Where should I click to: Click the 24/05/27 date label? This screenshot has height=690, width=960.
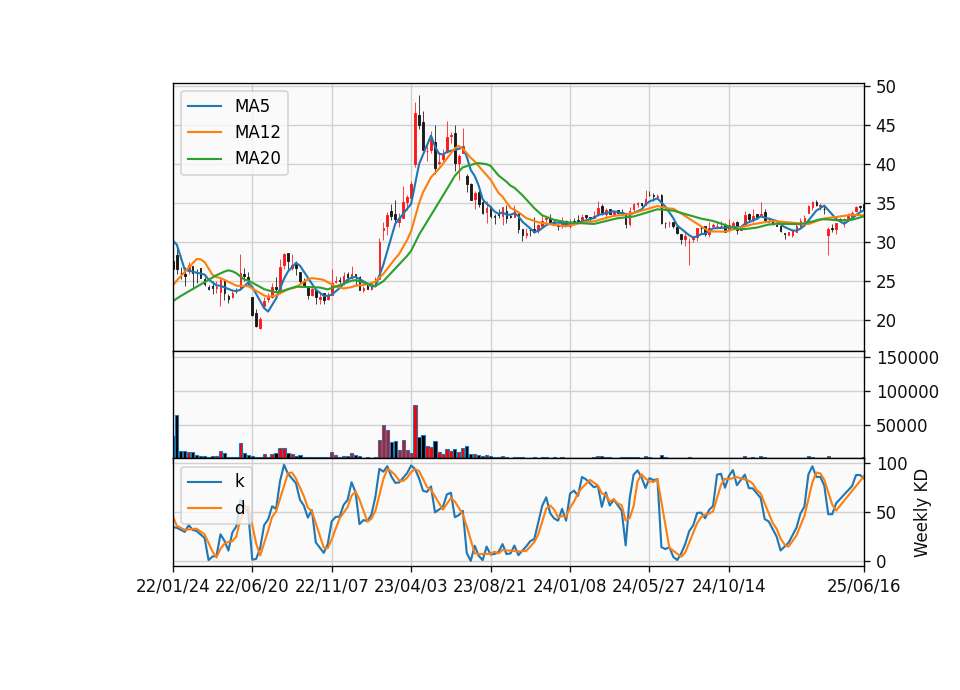coord(649,587)
